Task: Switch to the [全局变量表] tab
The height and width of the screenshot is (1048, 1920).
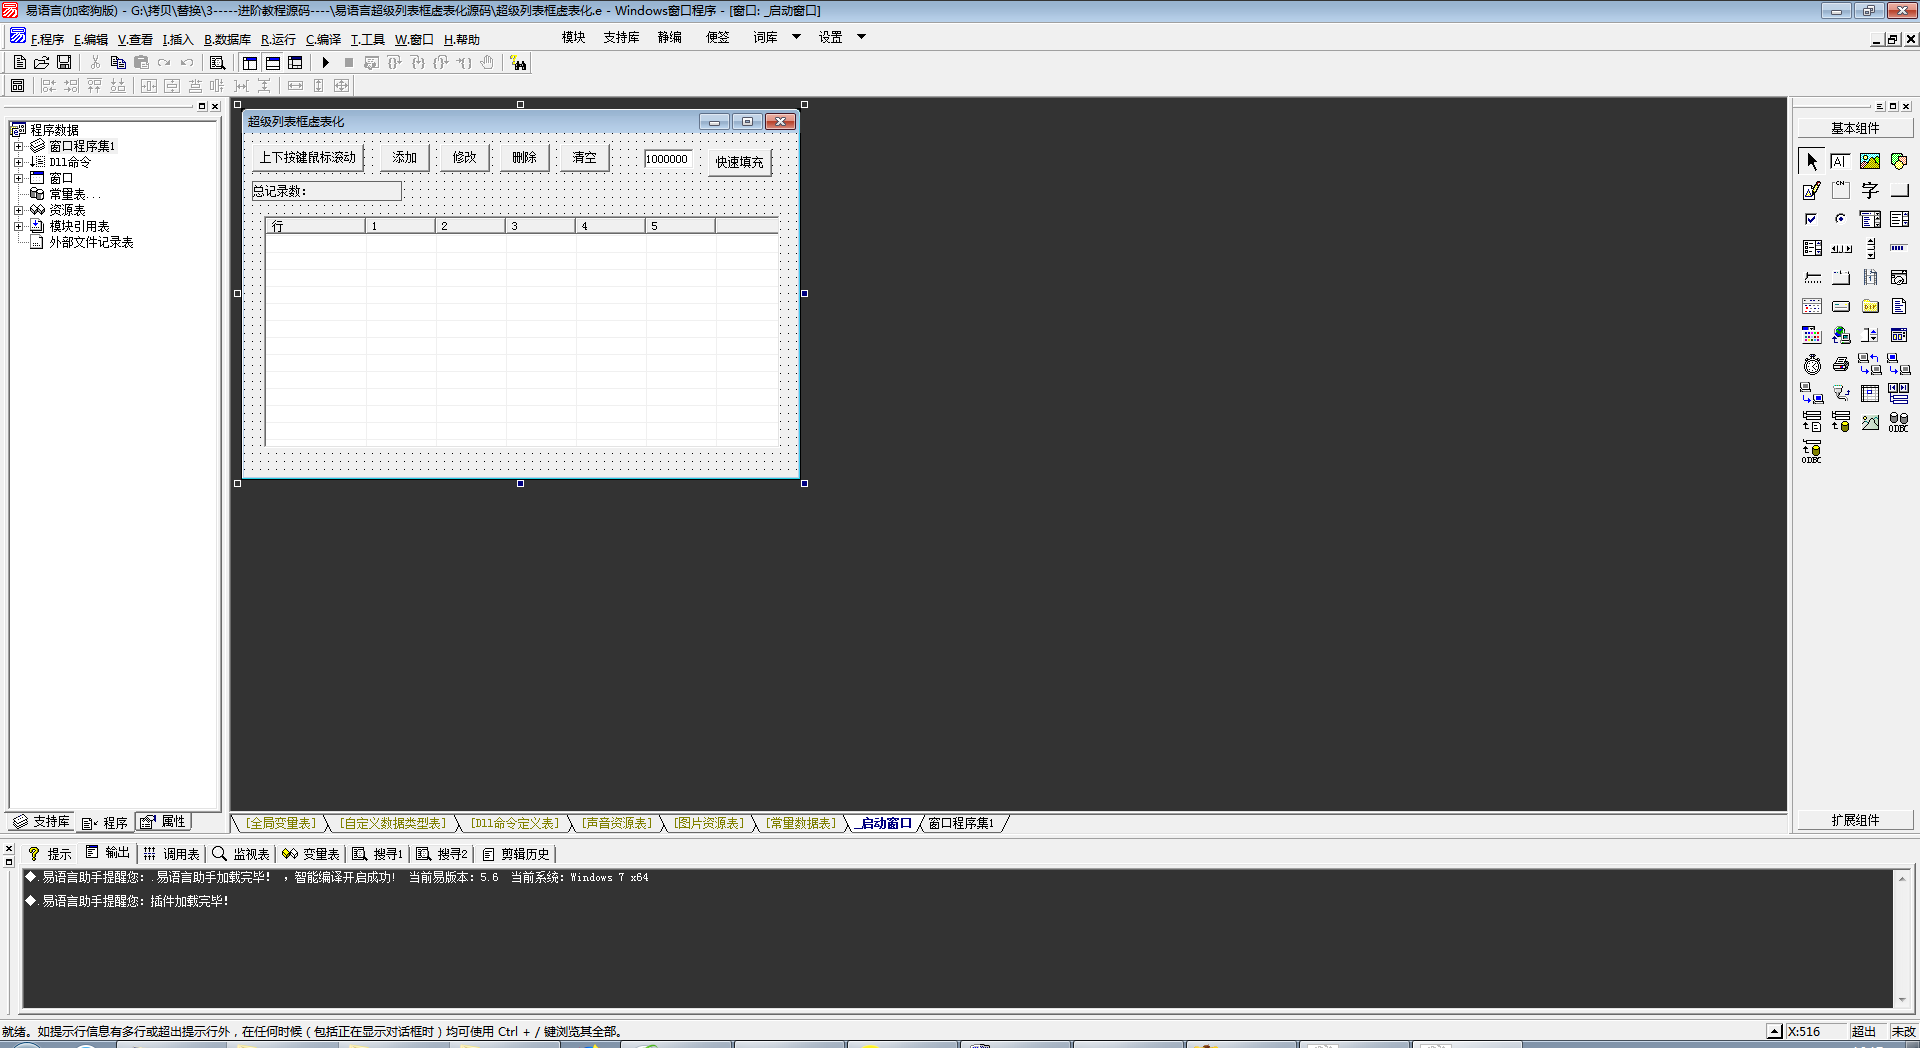Action: click(281, 823)
